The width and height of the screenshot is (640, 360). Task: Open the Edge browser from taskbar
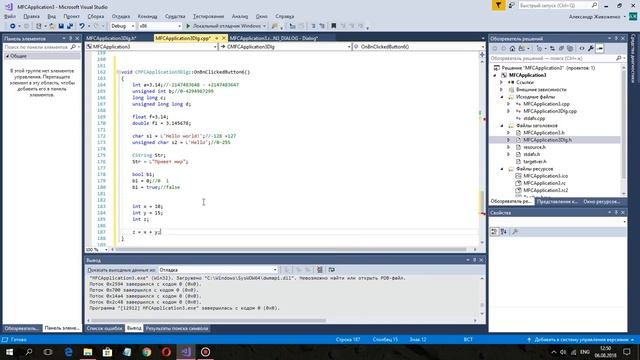68,352
